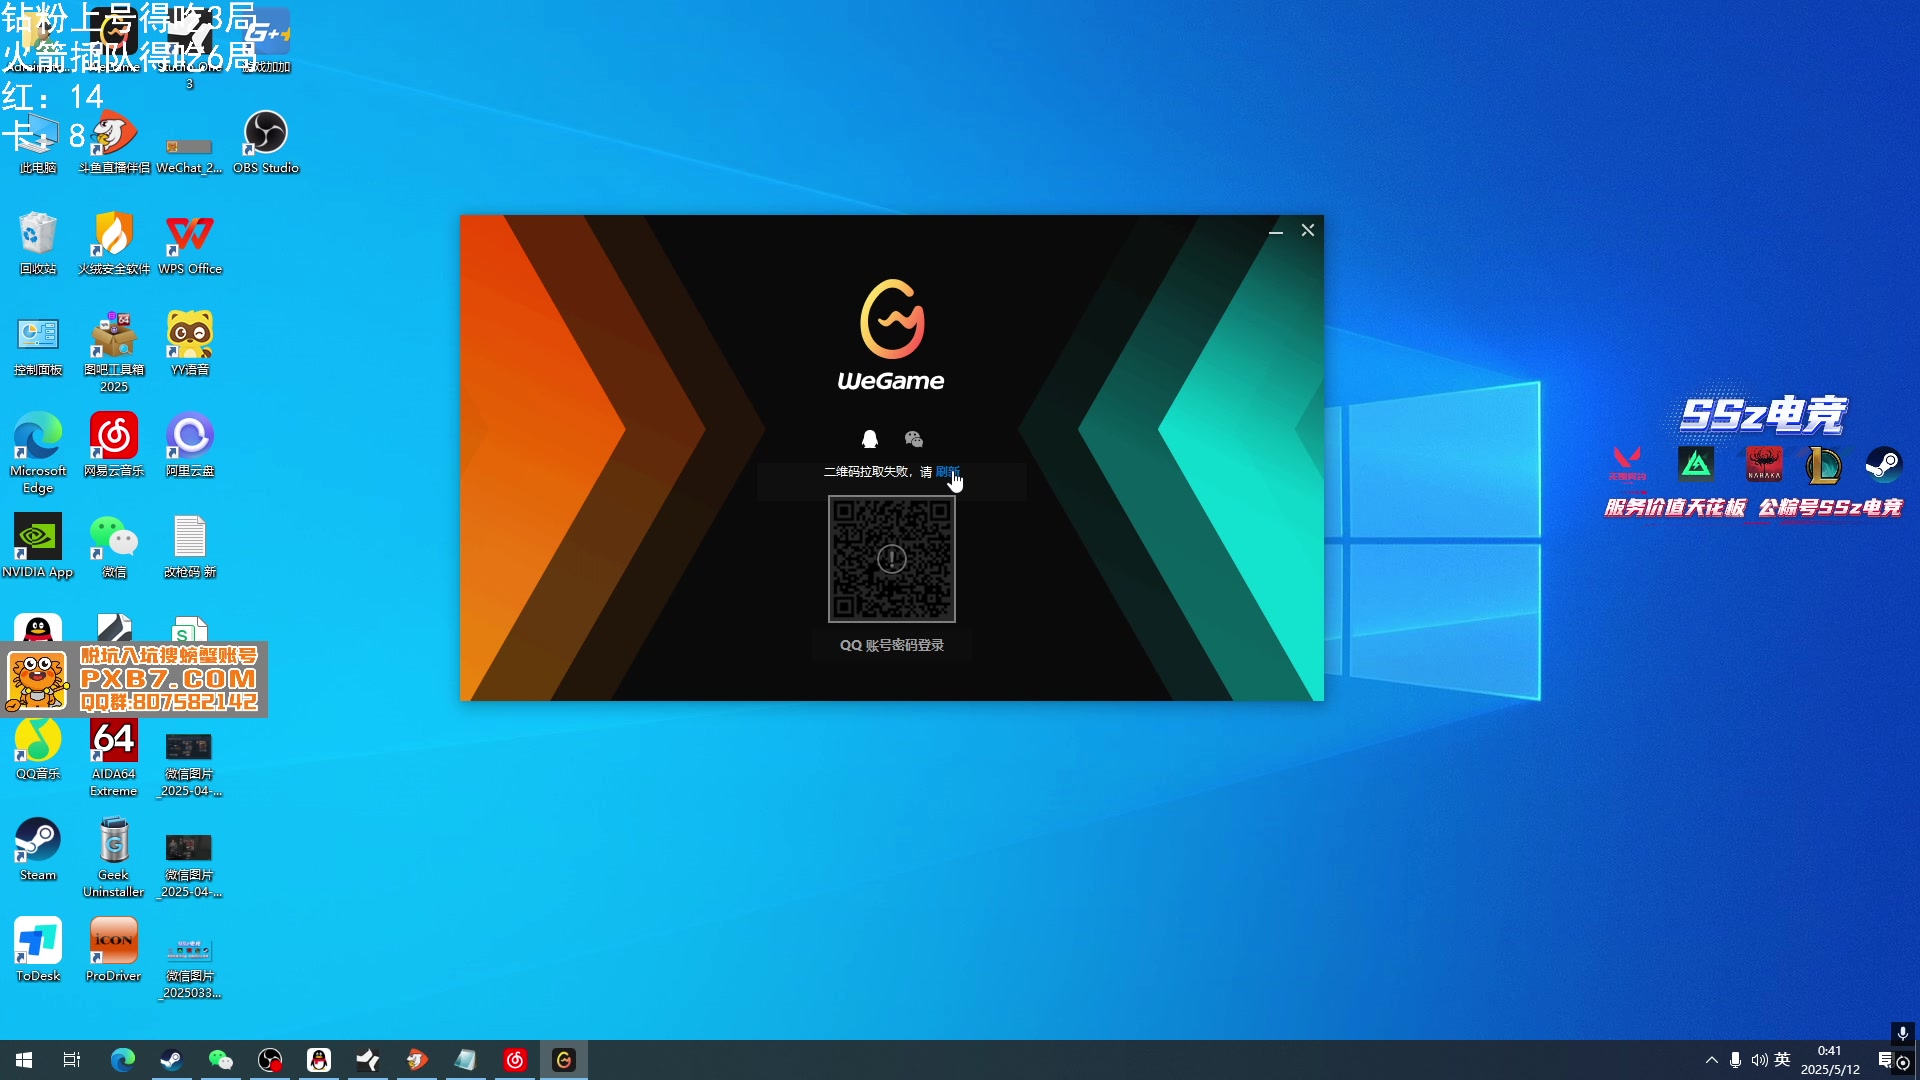
Task: Open QQ音乐 desktop shortcut
Action: [38, 750]
